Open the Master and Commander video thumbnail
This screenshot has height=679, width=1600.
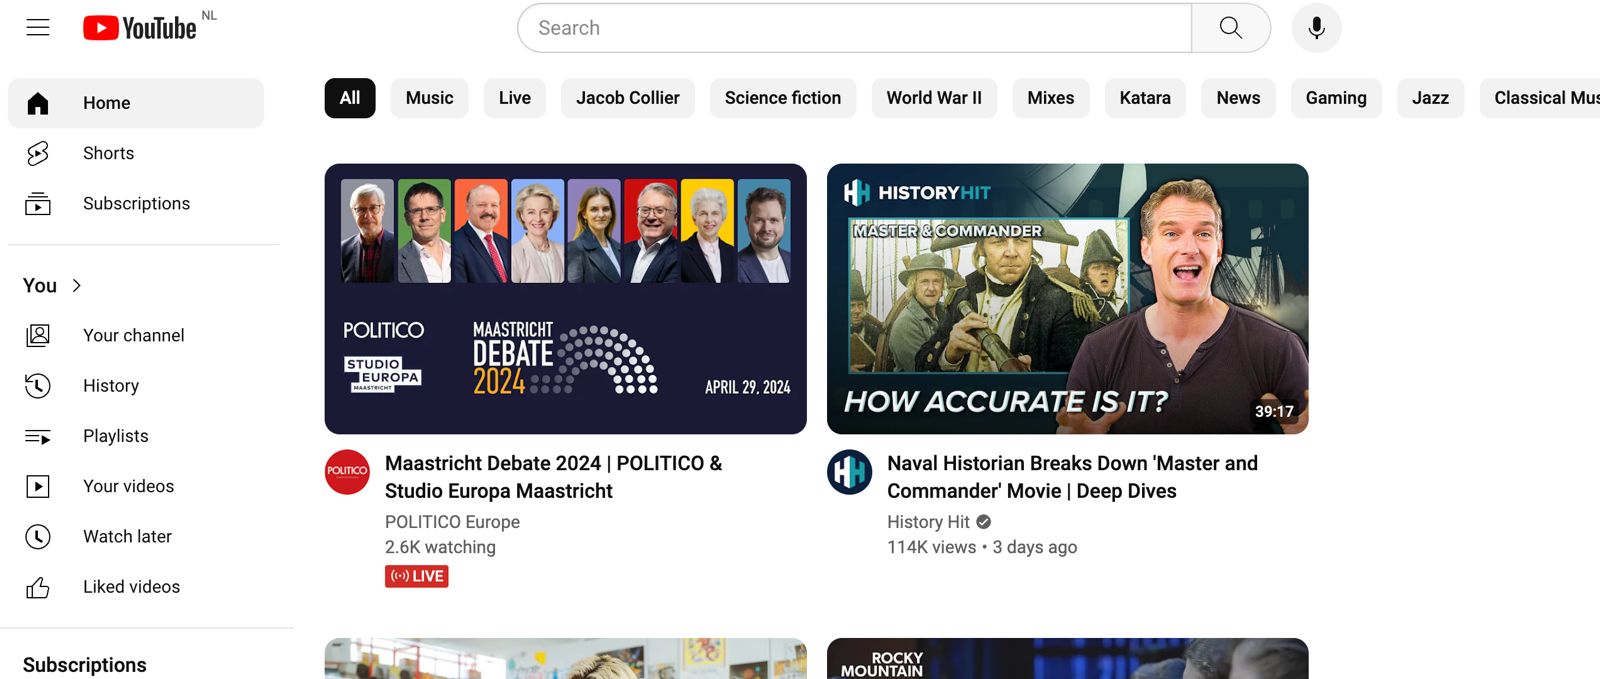click(1068, 299)
